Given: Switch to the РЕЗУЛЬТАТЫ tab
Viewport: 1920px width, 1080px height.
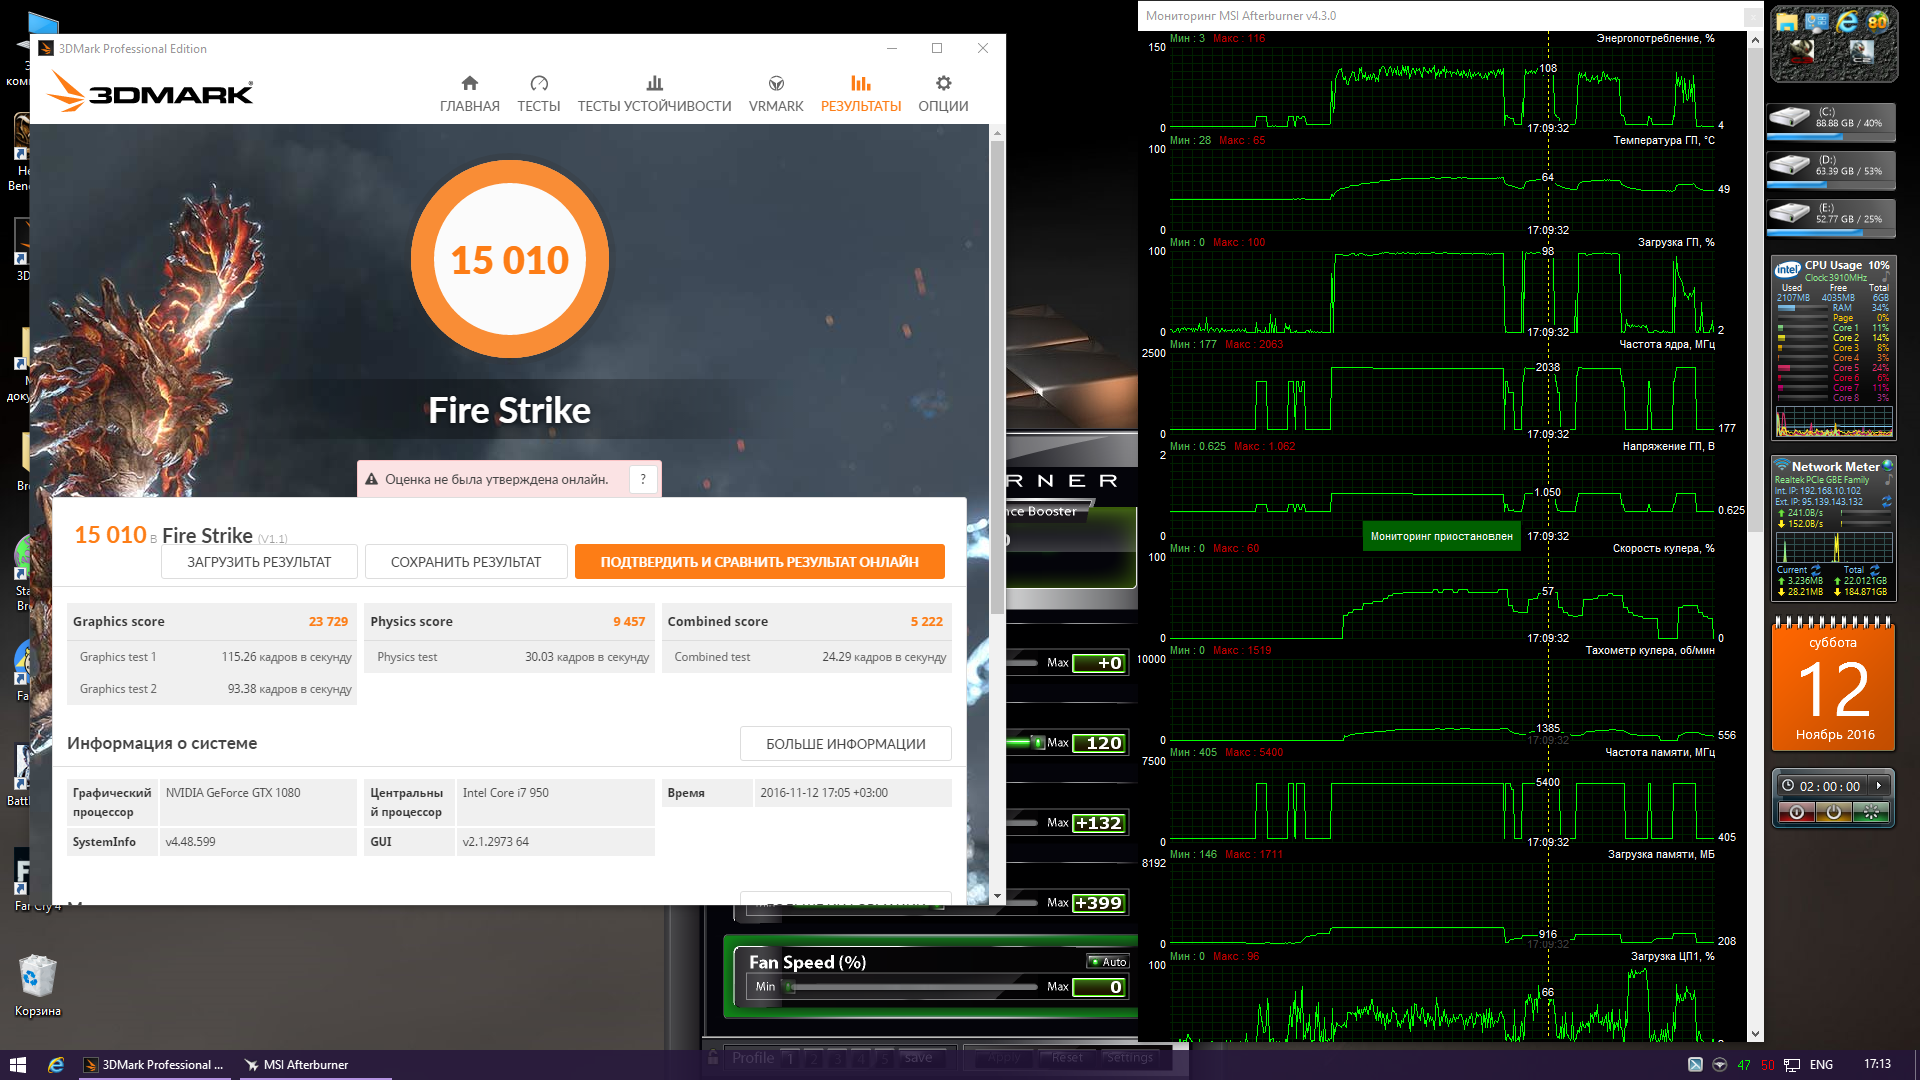Looking at the screenshot, I should pyautogui.click(x=860, y=94).
